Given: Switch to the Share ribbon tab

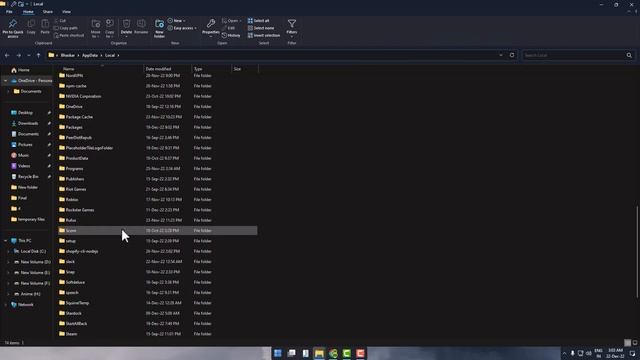Looking at the screenshot, I should coord(48,12).
